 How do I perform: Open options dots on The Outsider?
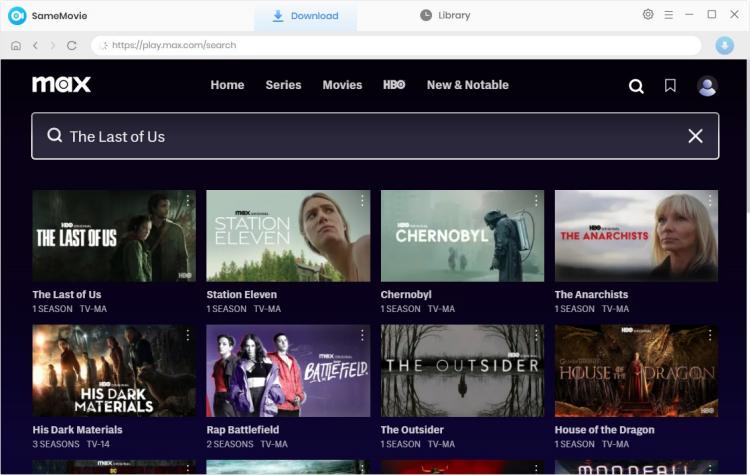point(536,335)
